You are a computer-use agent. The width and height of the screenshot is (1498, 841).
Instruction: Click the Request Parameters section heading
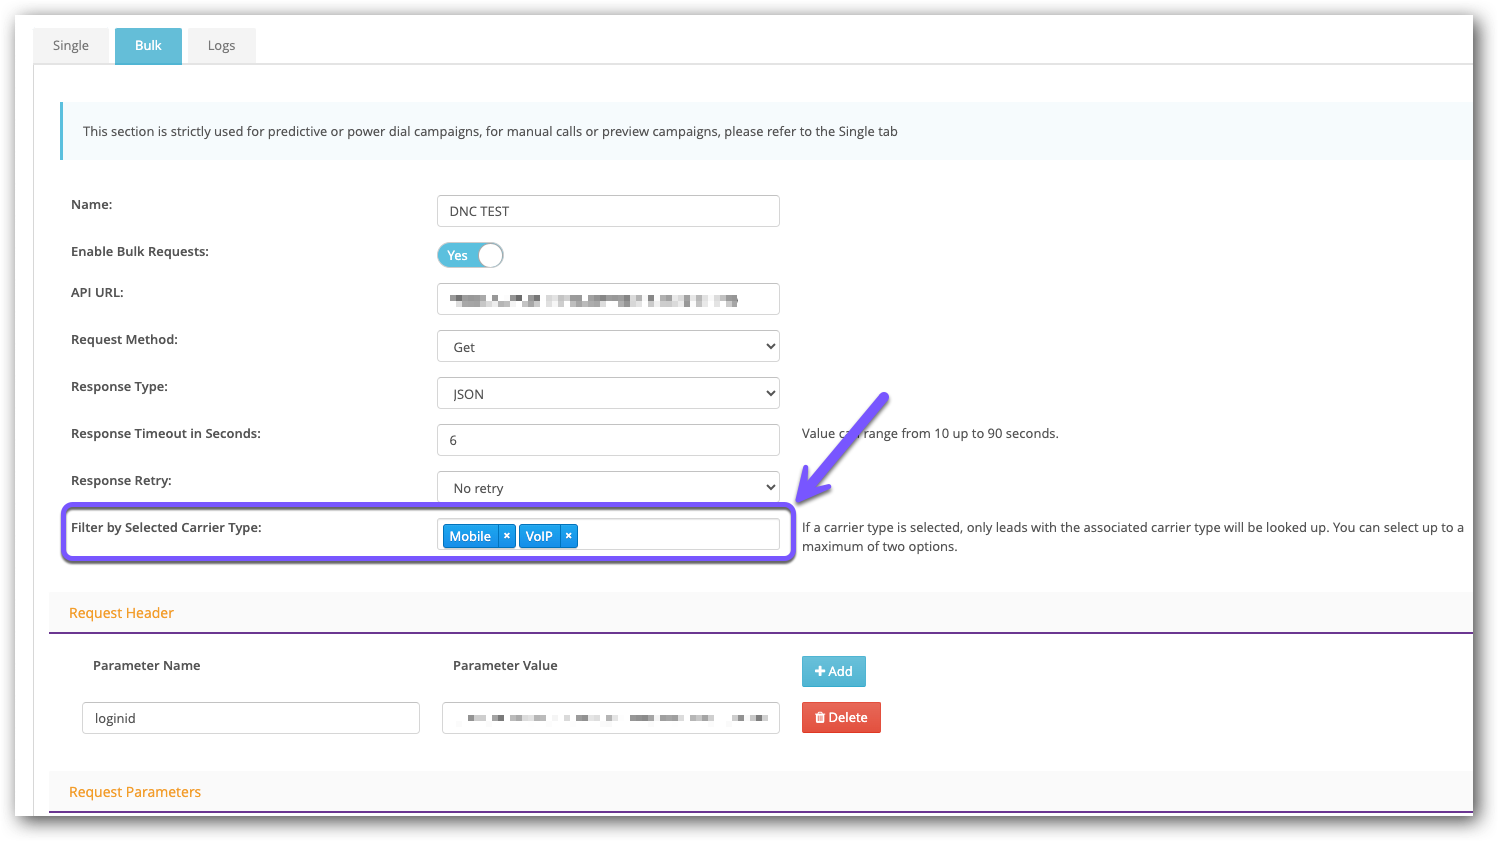[x=135, y=791]
